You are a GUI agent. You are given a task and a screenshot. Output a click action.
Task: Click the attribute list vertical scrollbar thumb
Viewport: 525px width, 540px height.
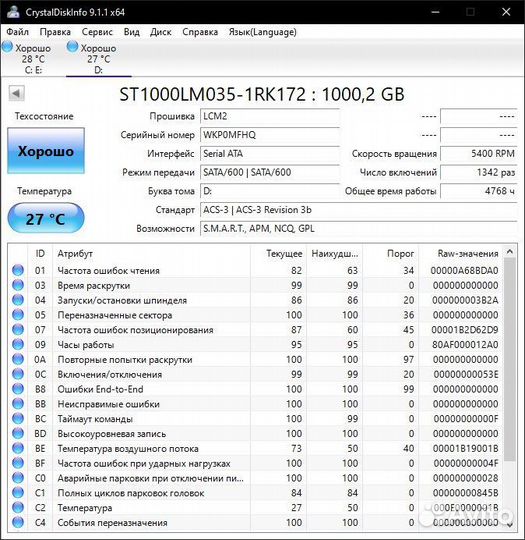click(510, 360)
